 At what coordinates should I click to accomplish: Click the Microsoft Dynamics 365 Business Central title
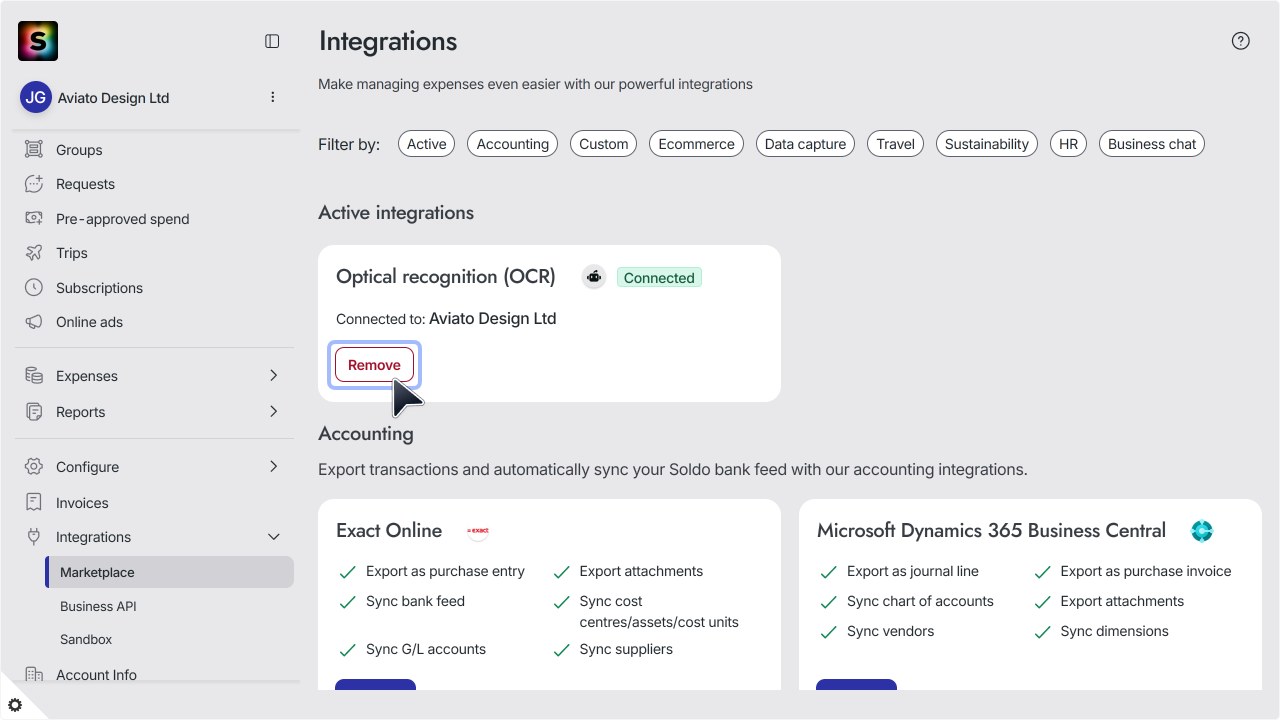coord(991,531)
